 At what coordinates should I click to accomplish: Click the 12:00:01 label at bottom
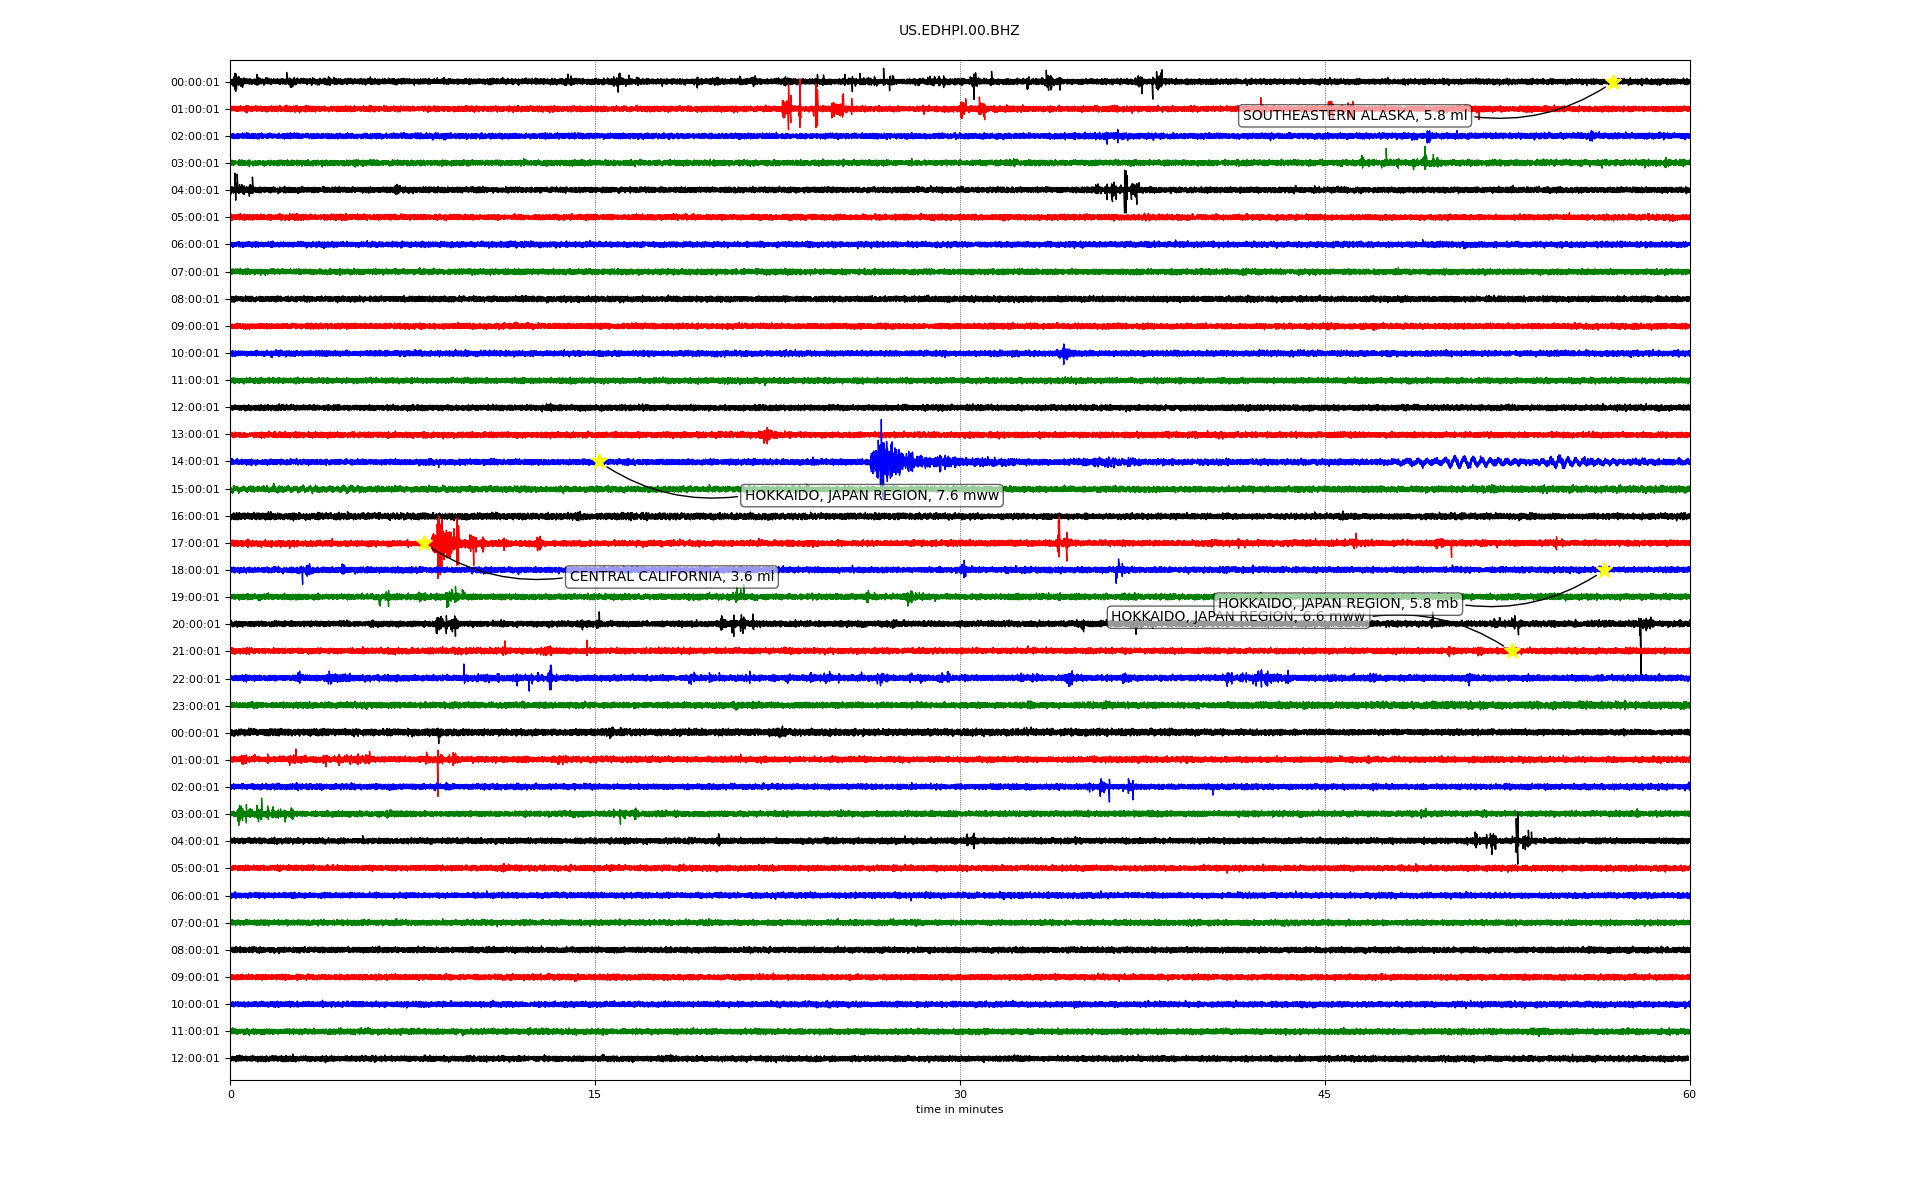tap(195, 1058)
